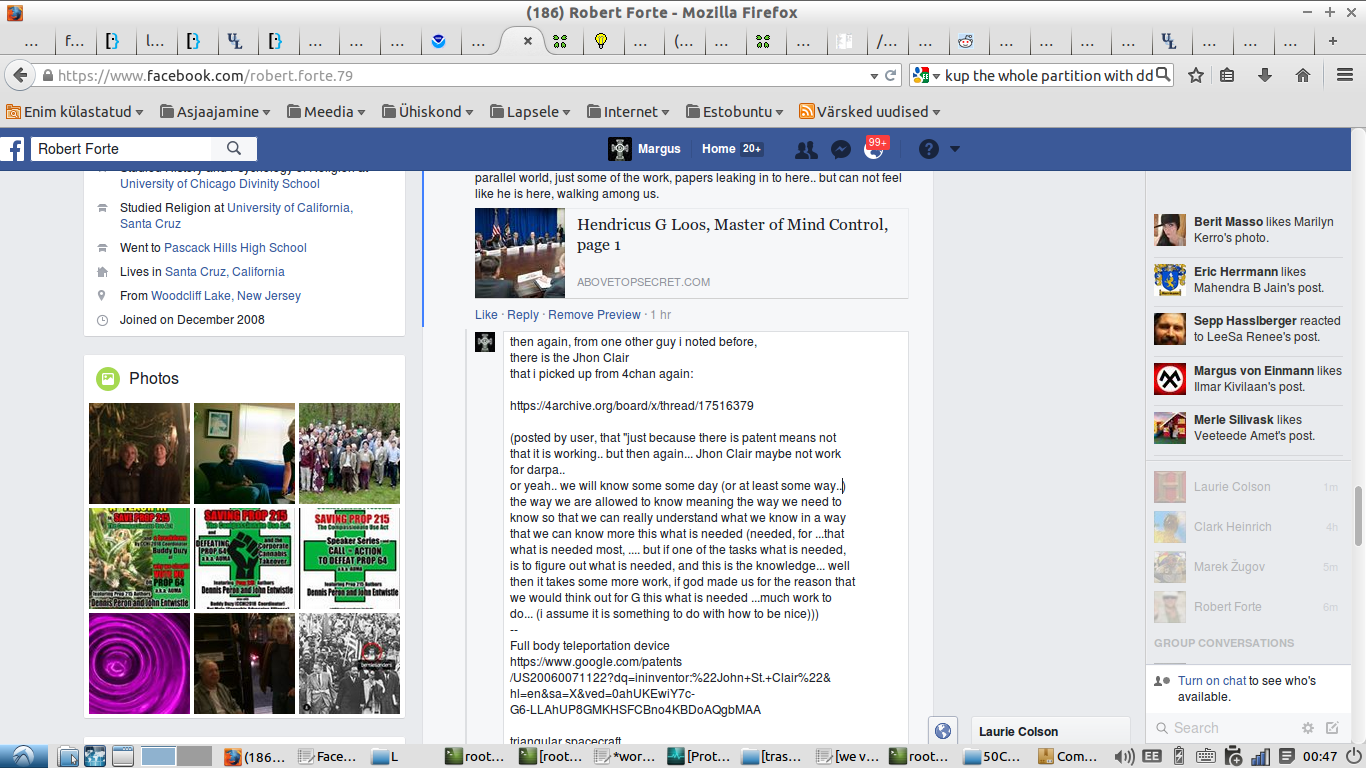Show bookmarks list icon in Firefox toolbar
The height and width of the screenshot is (768, 1366).
1228,76
